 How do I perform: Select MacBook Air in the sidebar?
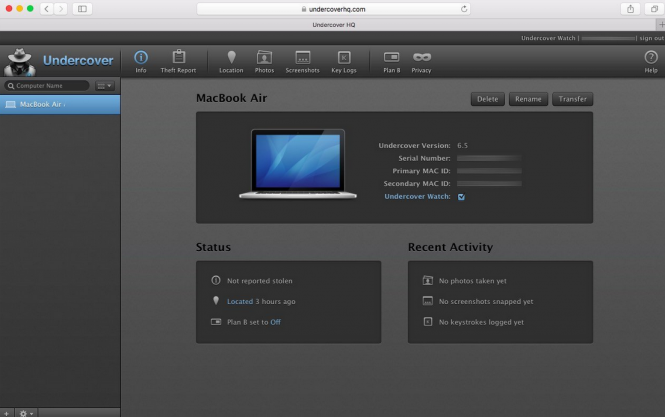point(60,104)
